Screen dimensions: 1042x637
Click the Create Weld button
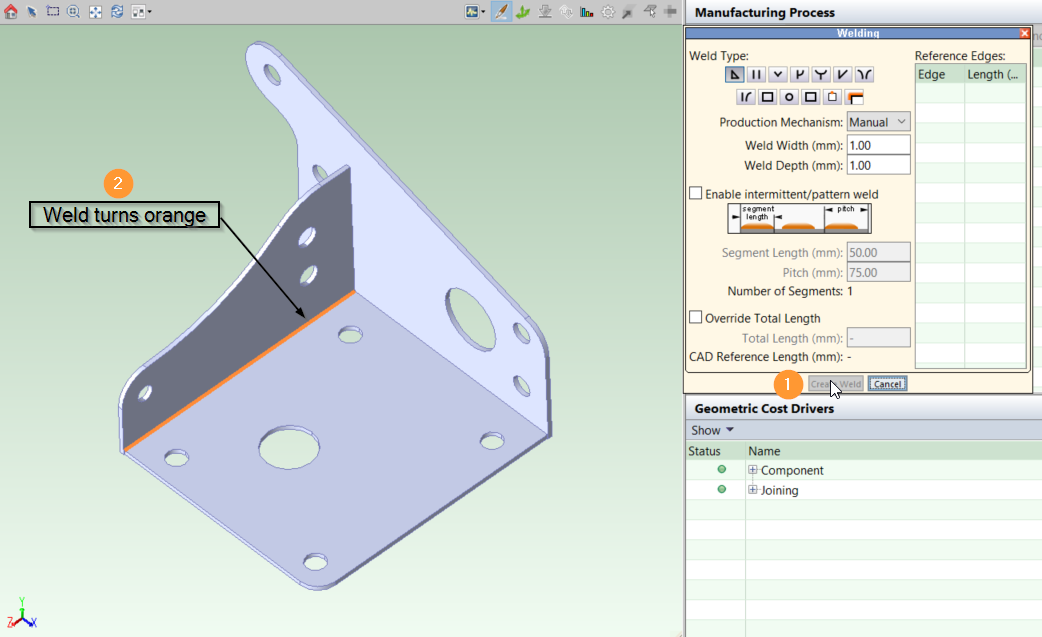(835, 384)
